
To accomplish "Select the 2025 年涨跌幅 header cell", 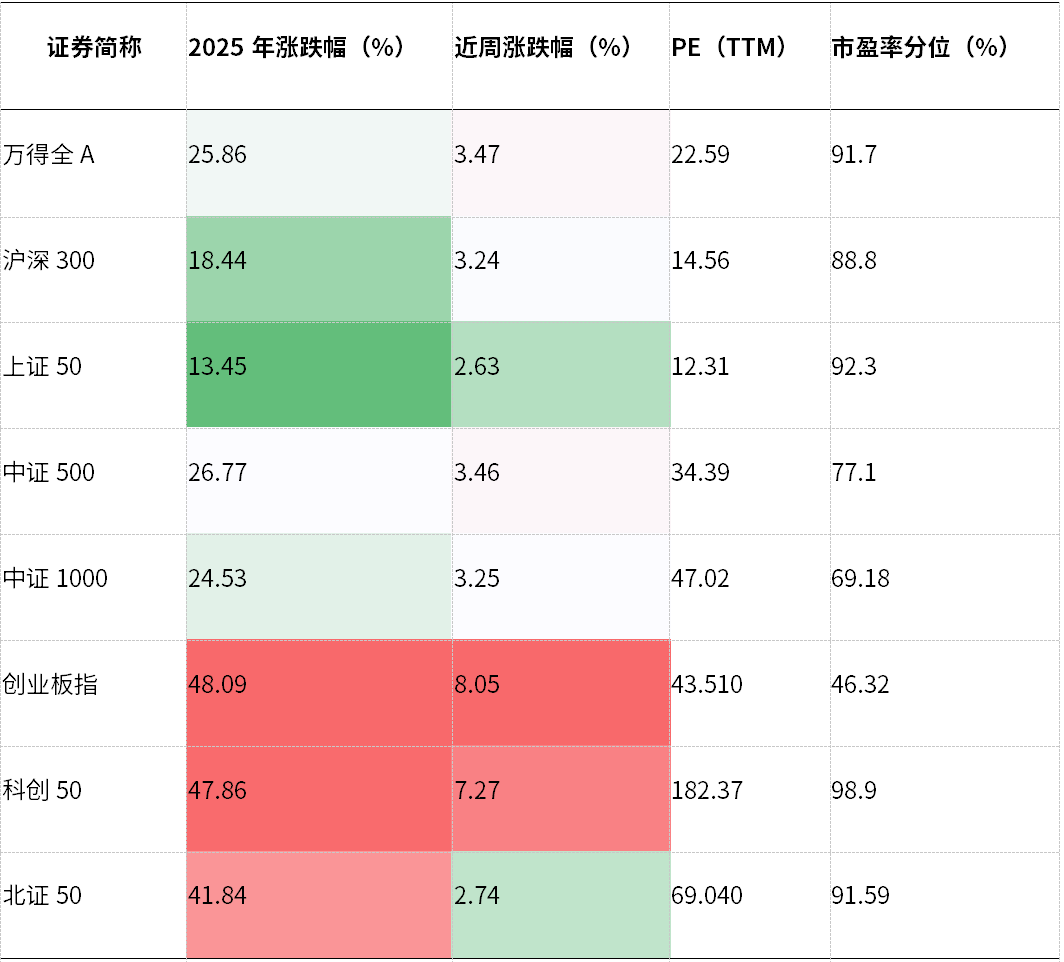I will 295,48.
